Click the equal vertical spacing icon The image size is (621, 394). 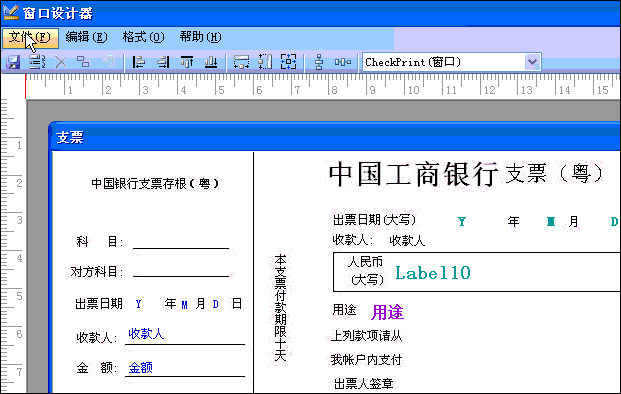(x=319, y=62)
